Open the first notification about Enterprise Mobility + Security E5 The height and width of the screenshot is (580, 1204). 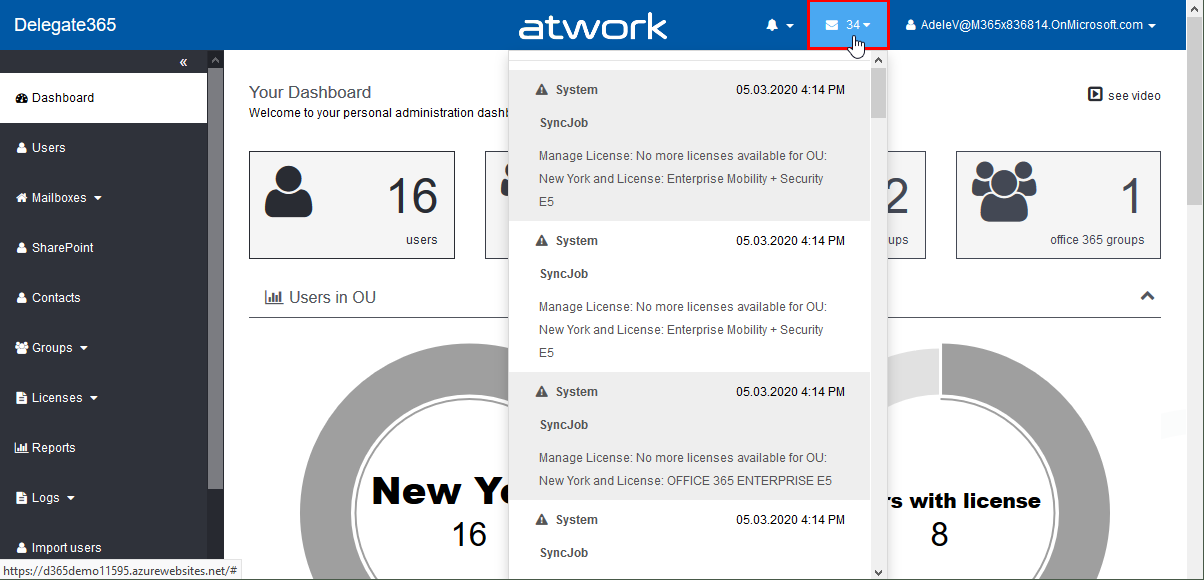[689, 145]
